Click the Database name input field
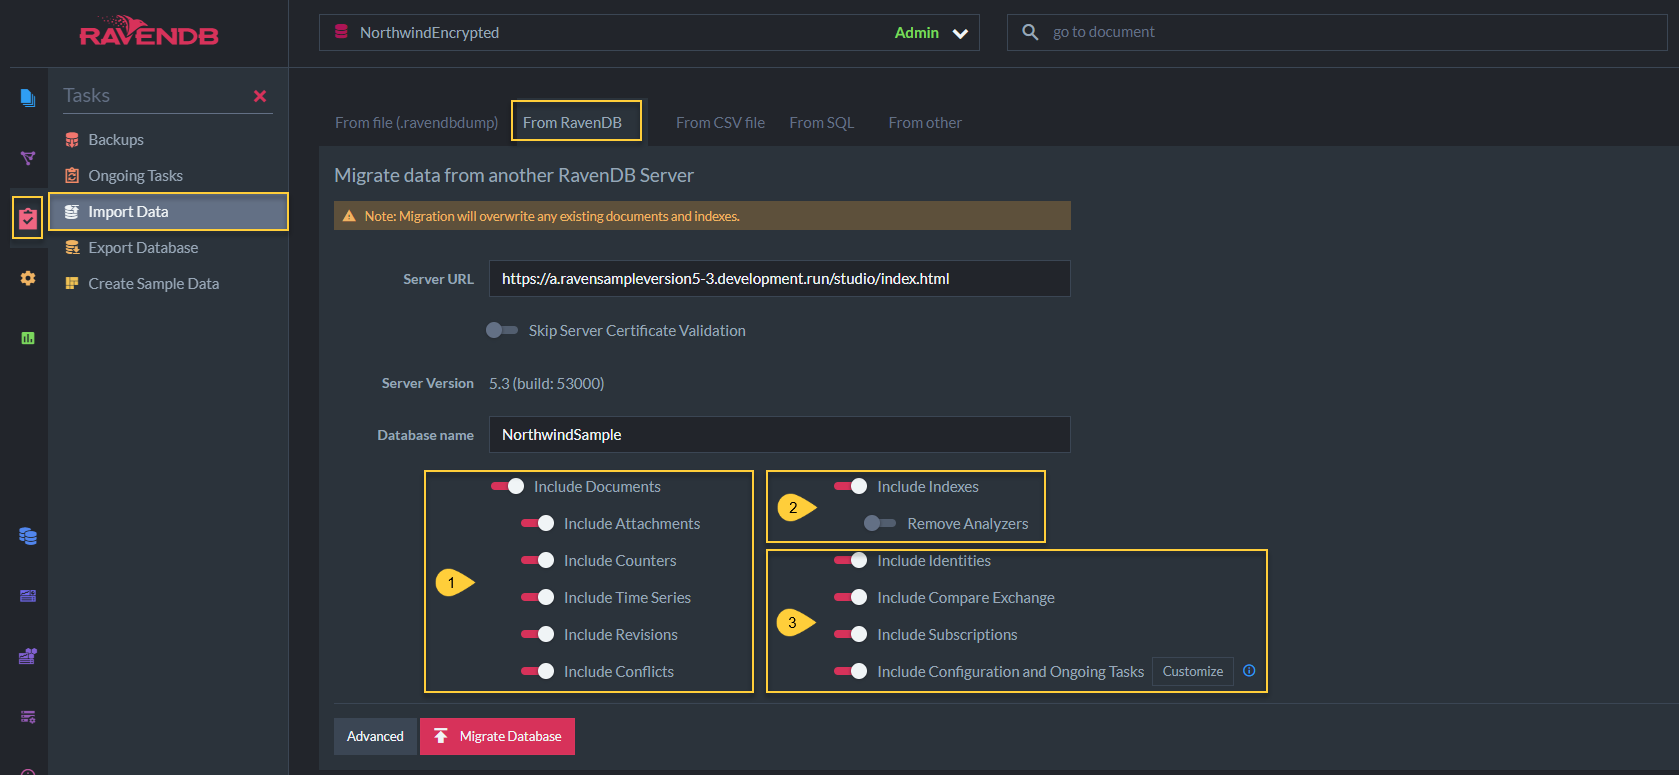 [x=779, y=434]
